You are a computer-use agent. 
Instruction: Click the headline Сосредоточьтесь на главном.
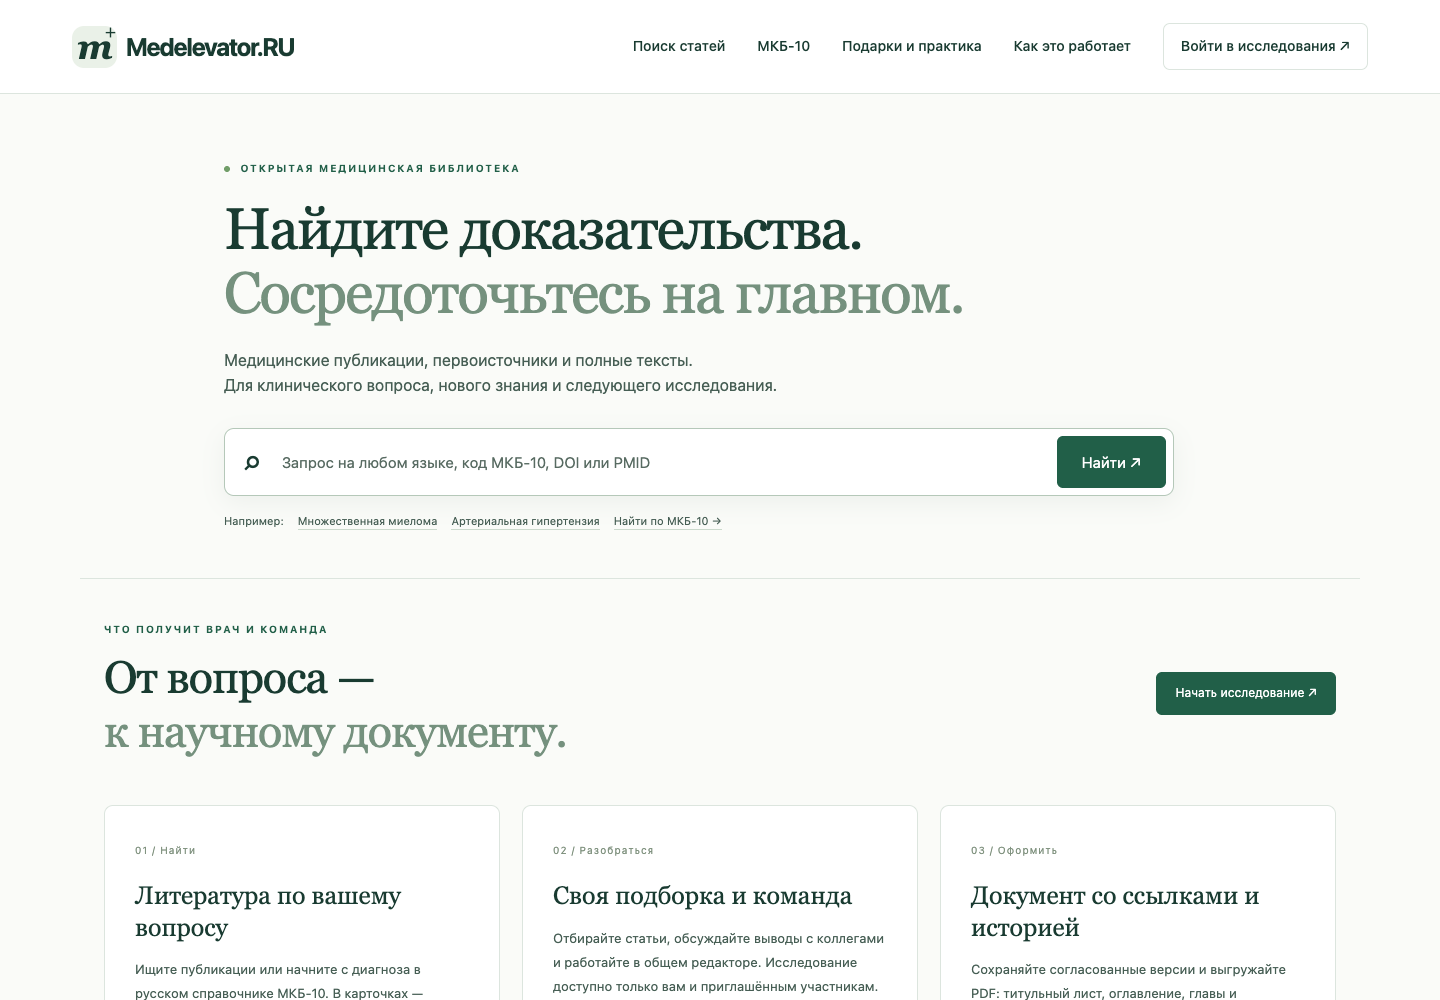point(594,294)
